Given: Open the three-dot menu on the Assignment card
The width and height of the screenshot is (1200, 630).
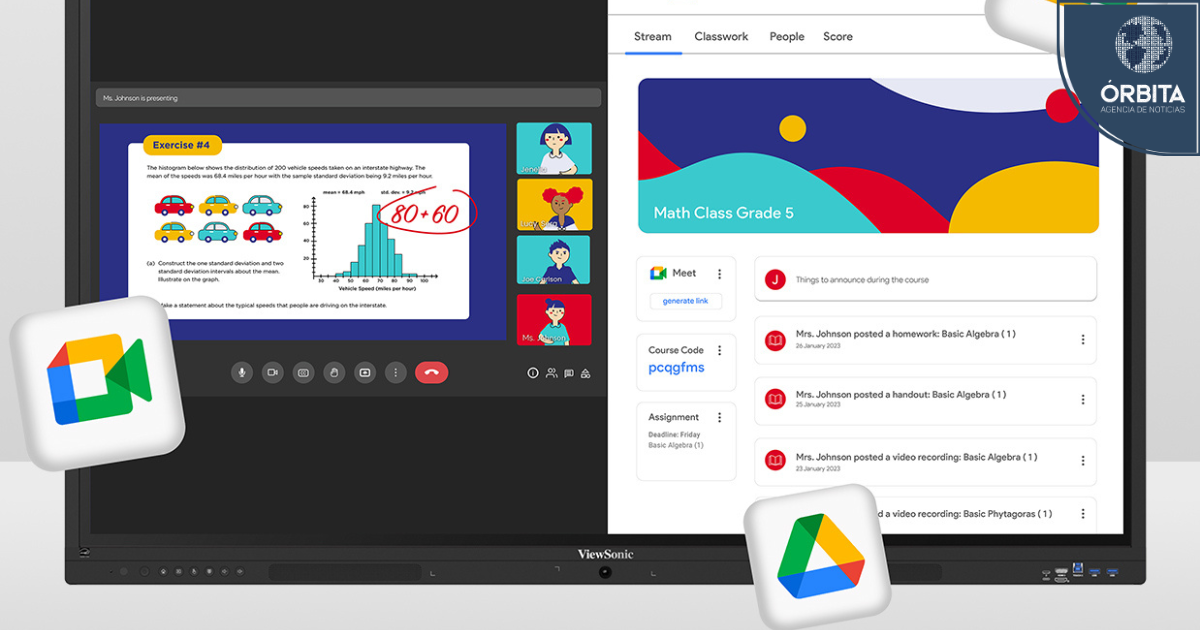Looking at the screenshot, I should (x=719, y=417).
